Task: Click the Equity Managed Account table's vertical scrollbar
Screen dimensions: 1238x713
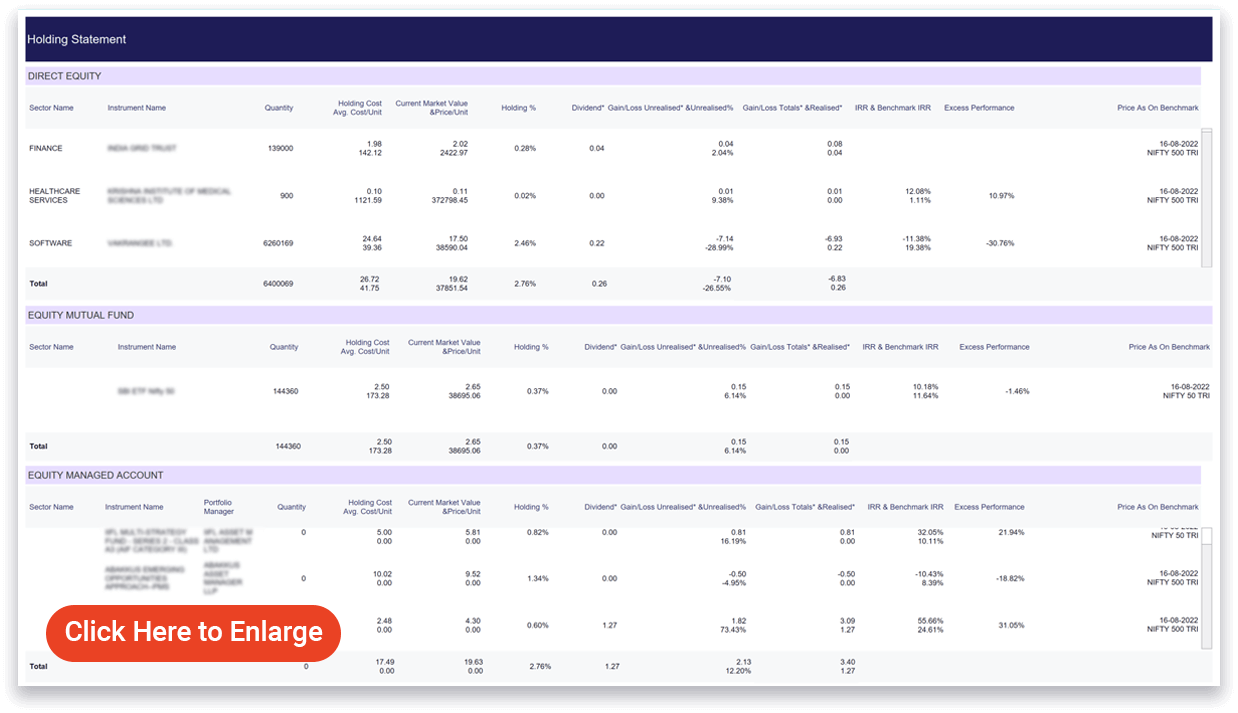Action: (x=1206, y=589)
